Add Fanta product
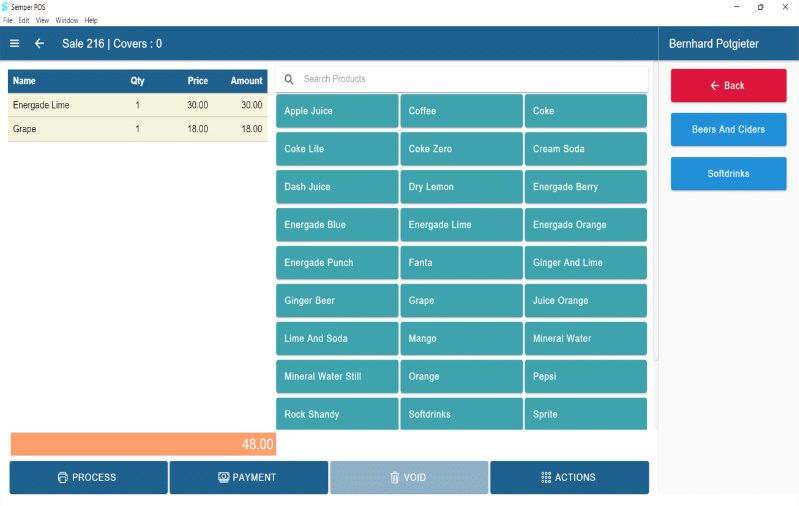This screenshot has height=506, width=799. click(x=461, y=262)
